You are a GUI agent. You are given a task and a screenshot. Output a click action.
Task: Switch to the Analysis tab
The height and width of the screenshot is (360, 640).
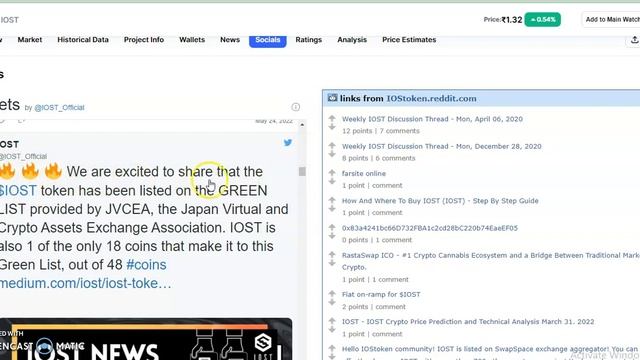tap(352, 40)
